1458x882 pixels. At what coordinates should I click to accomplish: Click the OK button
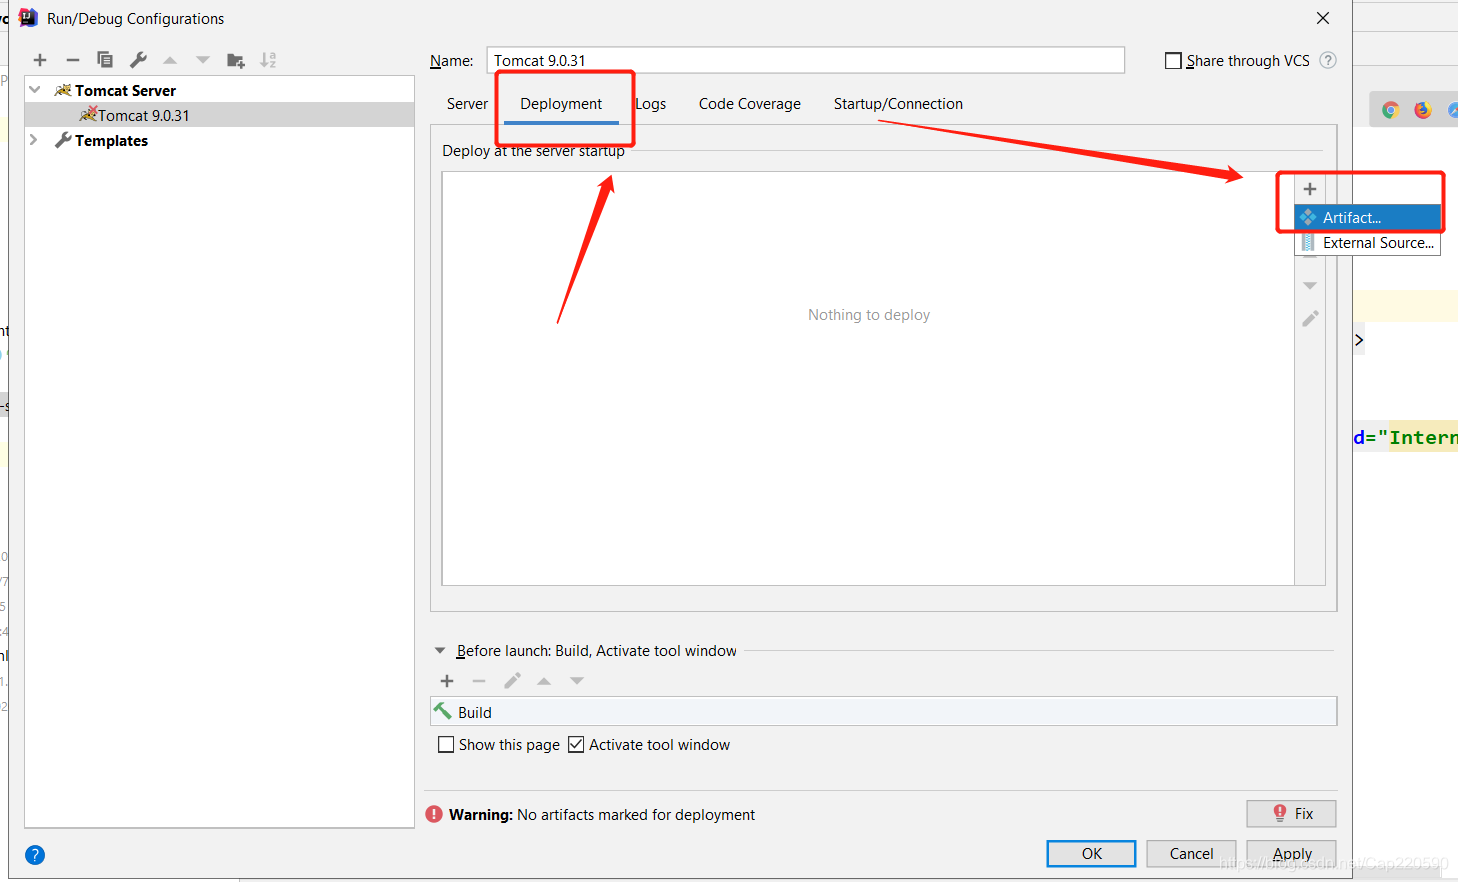1091,854
